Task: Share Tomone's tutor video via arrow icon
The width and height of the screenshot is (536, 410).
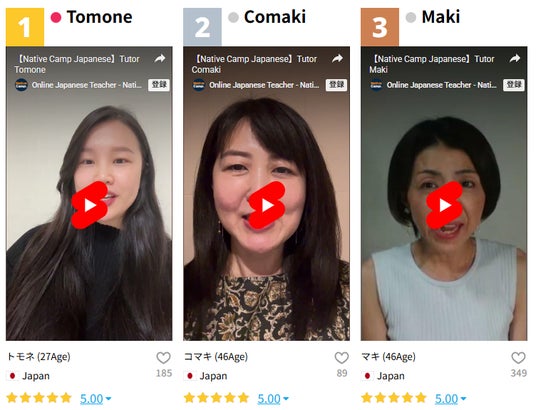Action: pos(160,58)
